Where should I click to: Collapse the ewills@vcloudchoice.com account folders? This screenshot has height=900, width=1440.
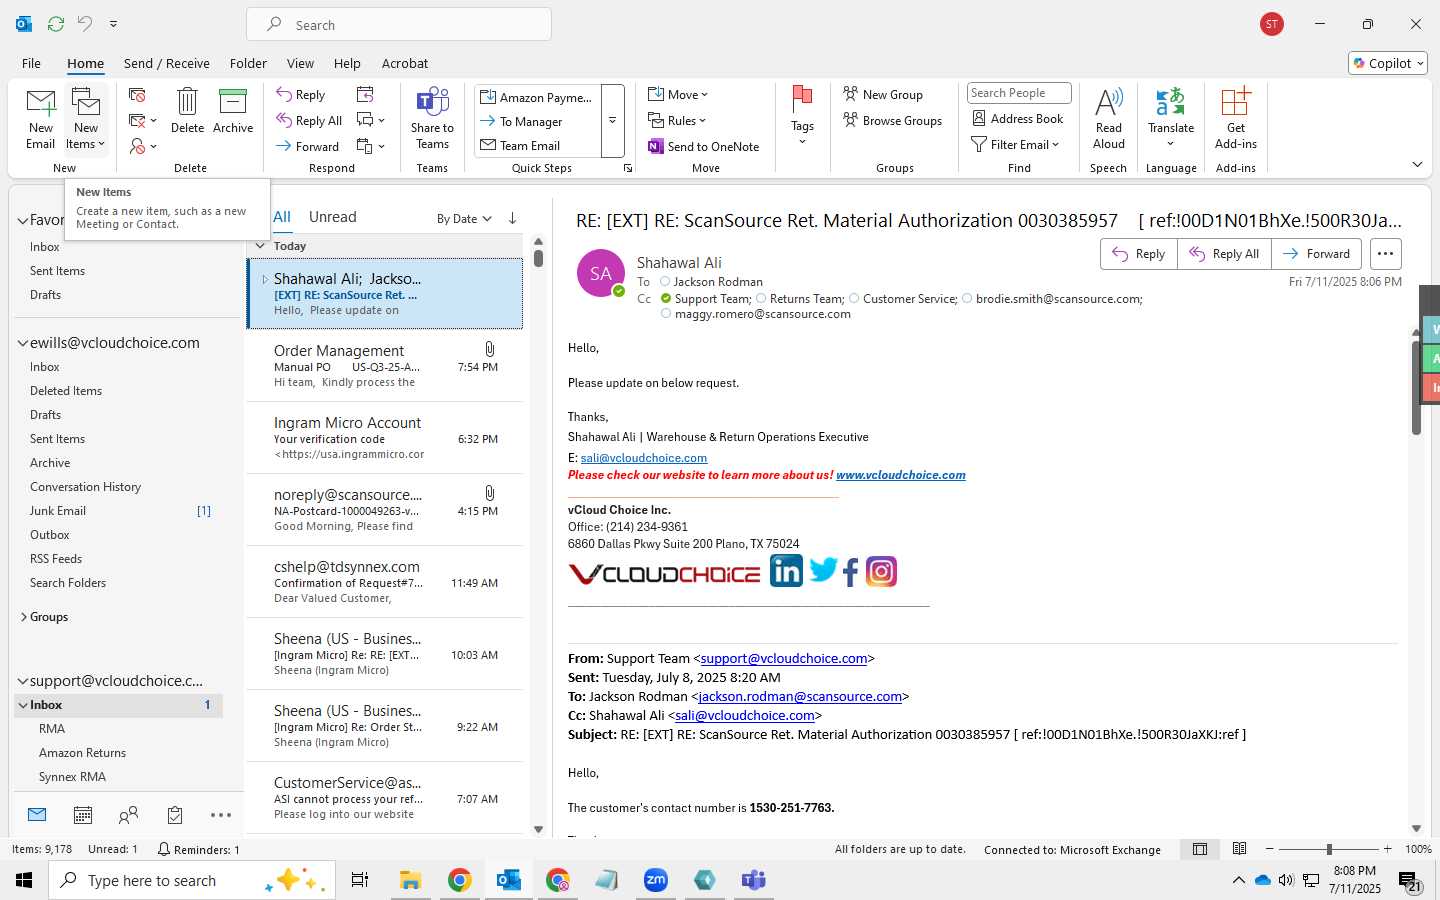click(23, 343)
